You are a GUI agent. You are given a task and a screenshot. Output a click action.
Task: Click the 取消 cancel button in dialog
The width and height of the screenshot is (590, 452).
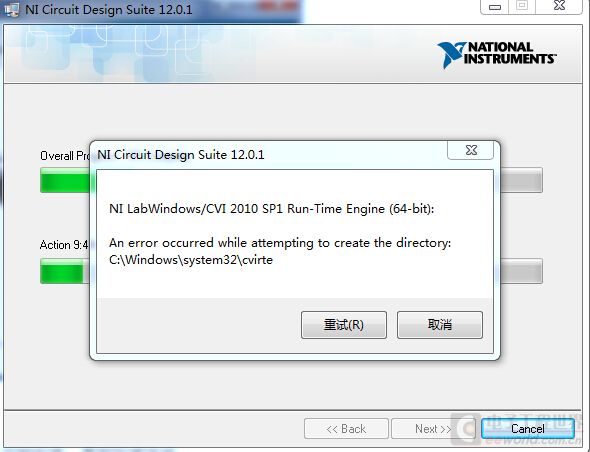(439, 324)
